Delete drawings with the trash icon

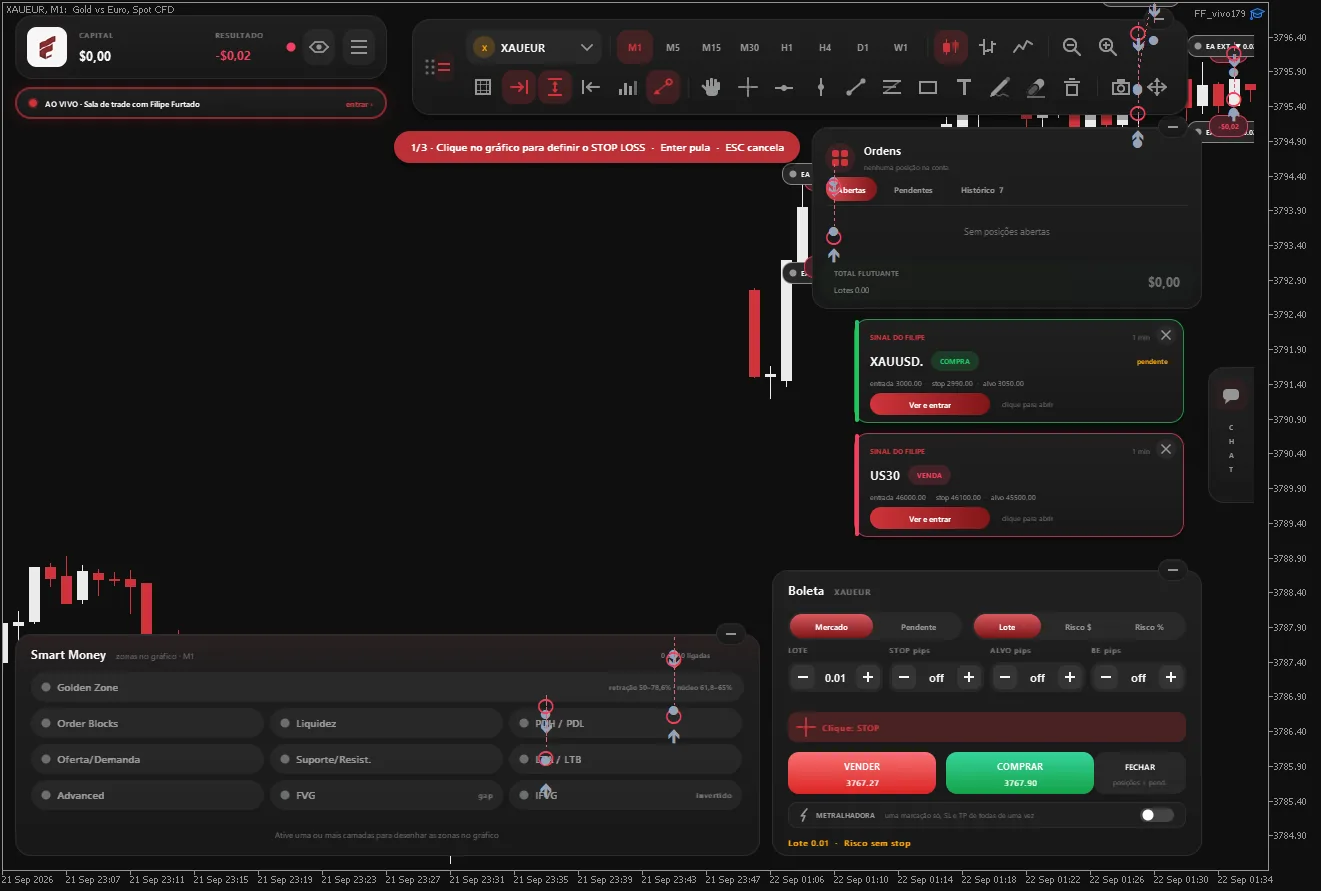coord(1072,87)
